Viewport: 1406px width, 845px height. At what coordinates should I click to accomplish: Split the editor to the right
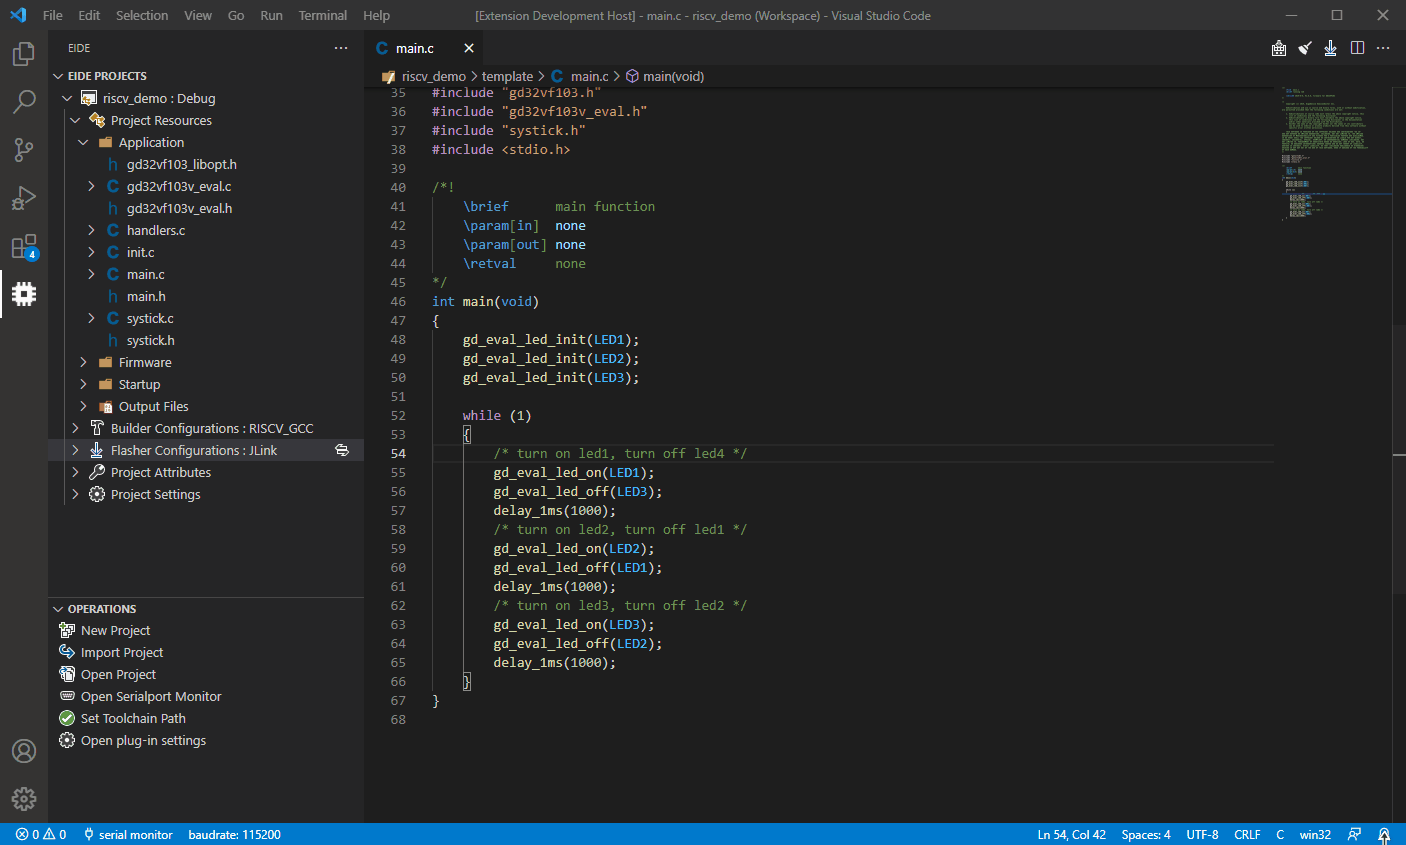(1357, 48)
